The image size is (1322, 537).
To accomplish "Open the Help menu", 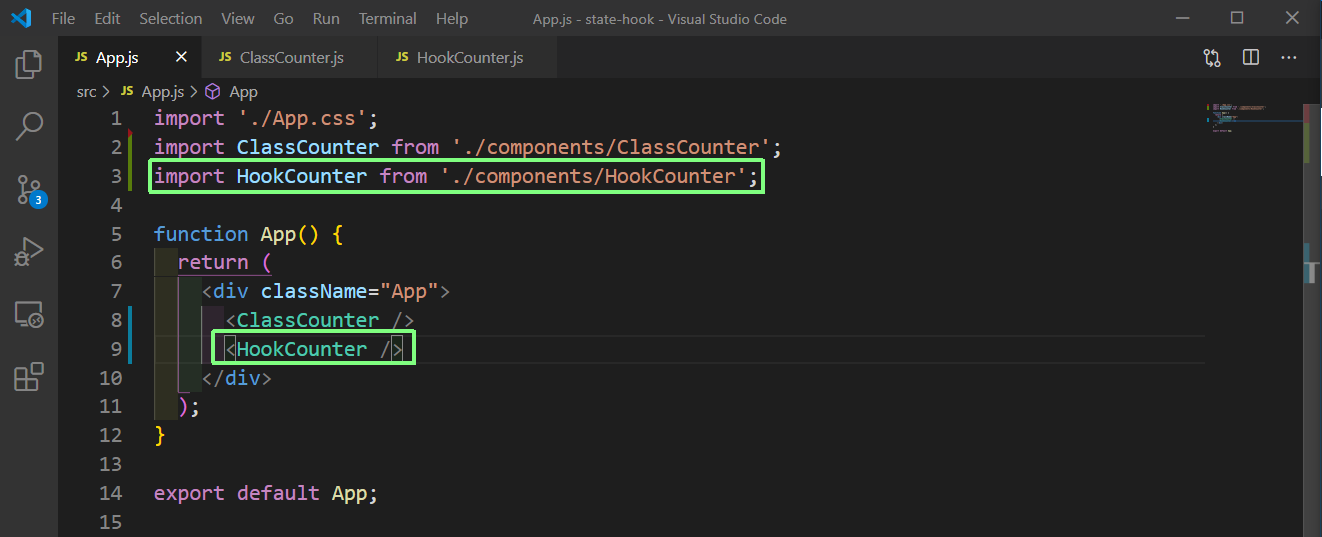I will [x=452, y=19].
